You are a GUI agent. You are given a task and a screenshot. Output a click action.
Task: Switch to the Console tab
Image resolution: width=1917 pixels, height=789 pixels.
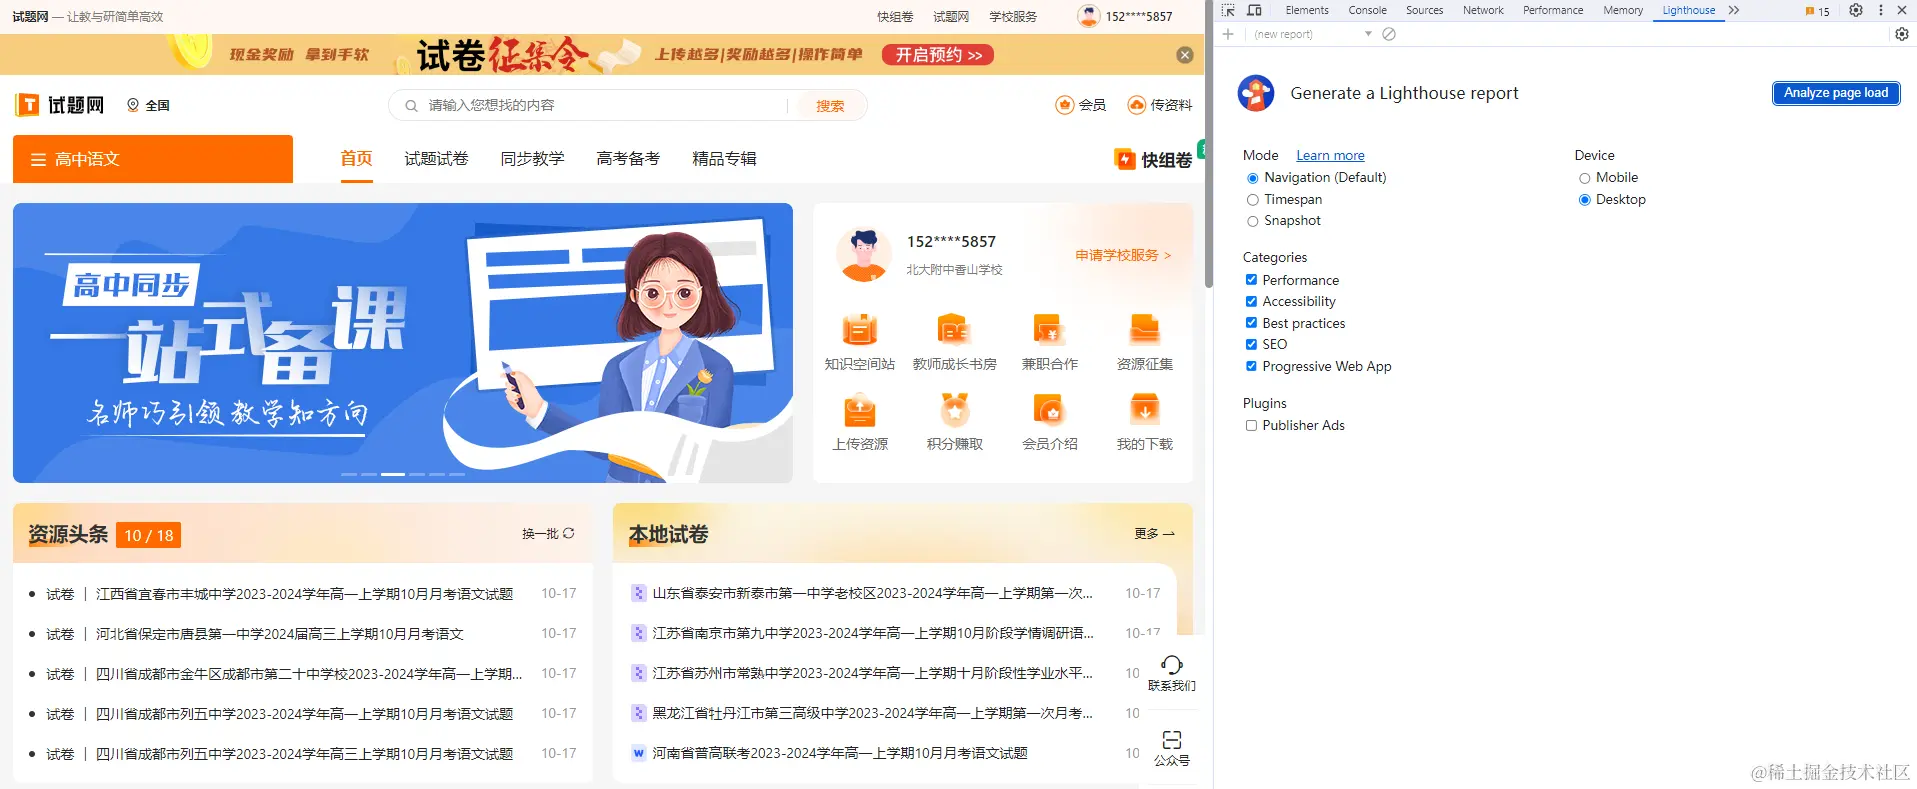(1367, 10)
